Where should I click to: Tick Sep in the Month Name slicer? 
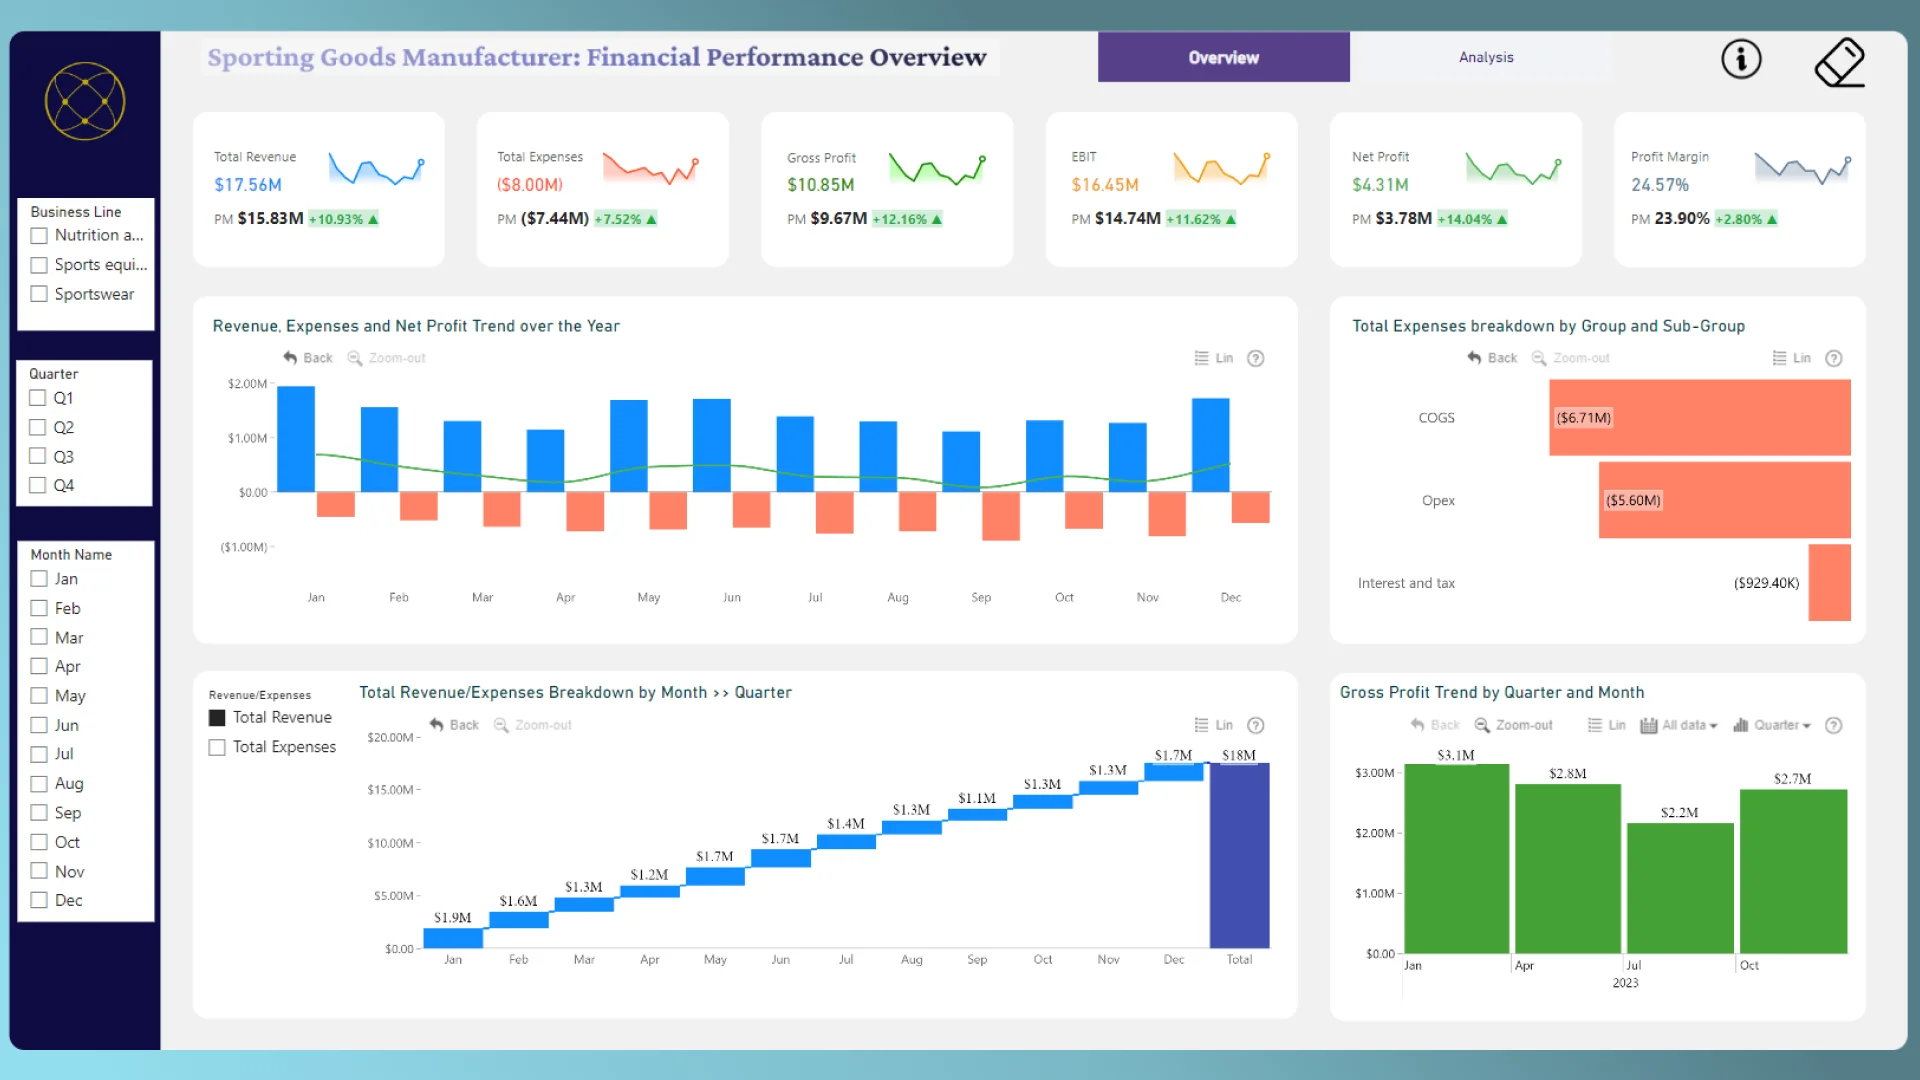39,813
